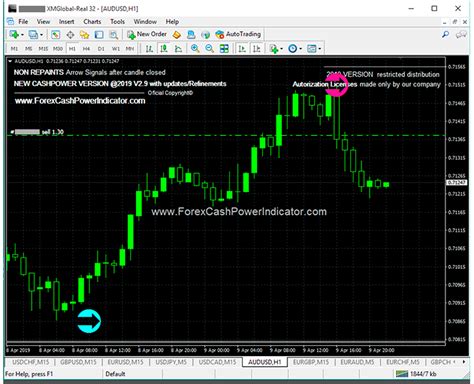Screen dimensions: 474x384
Task: Show the Terminal panel icon
Action: pos(99,35)
